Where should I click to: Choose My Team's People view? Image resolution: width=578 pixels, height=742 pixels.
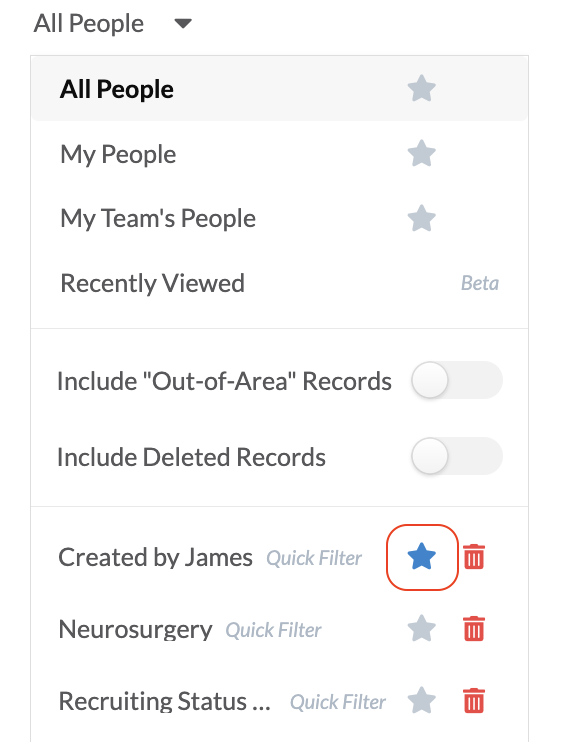tap(279, 218)
